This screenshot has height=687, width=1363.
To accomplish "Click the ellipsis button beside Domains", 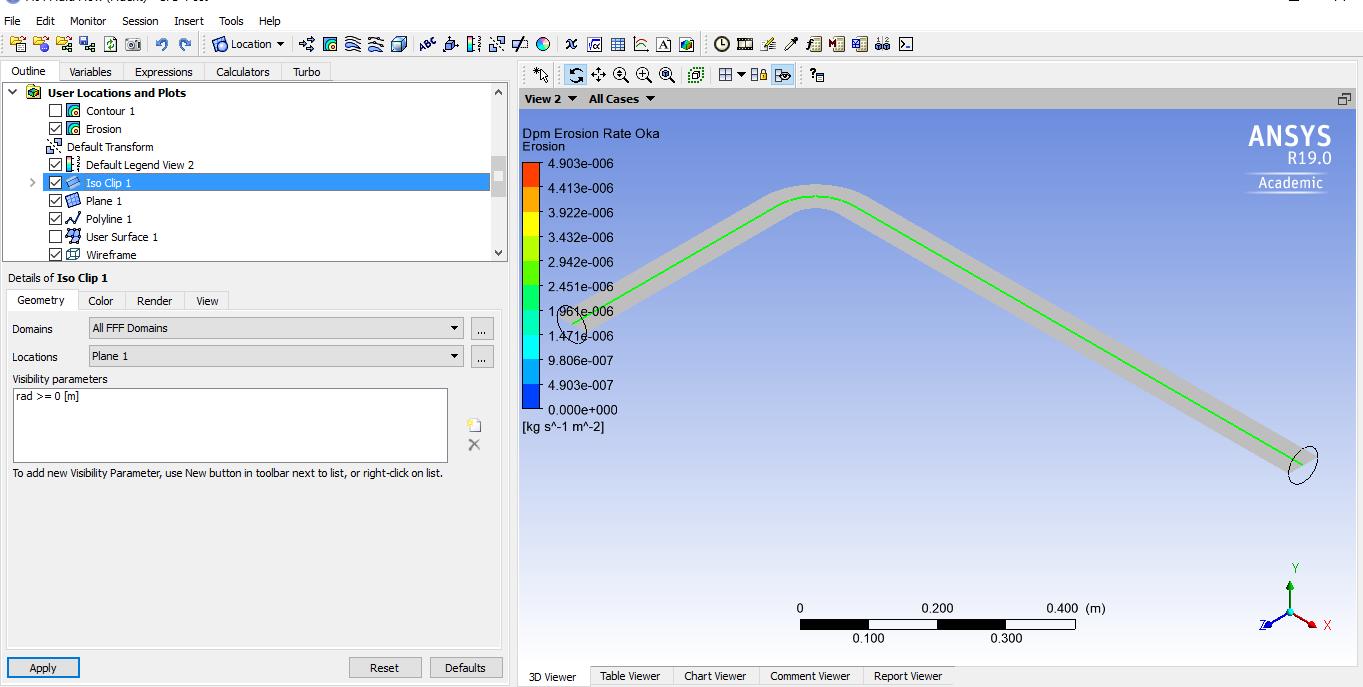I will (482, 328).
